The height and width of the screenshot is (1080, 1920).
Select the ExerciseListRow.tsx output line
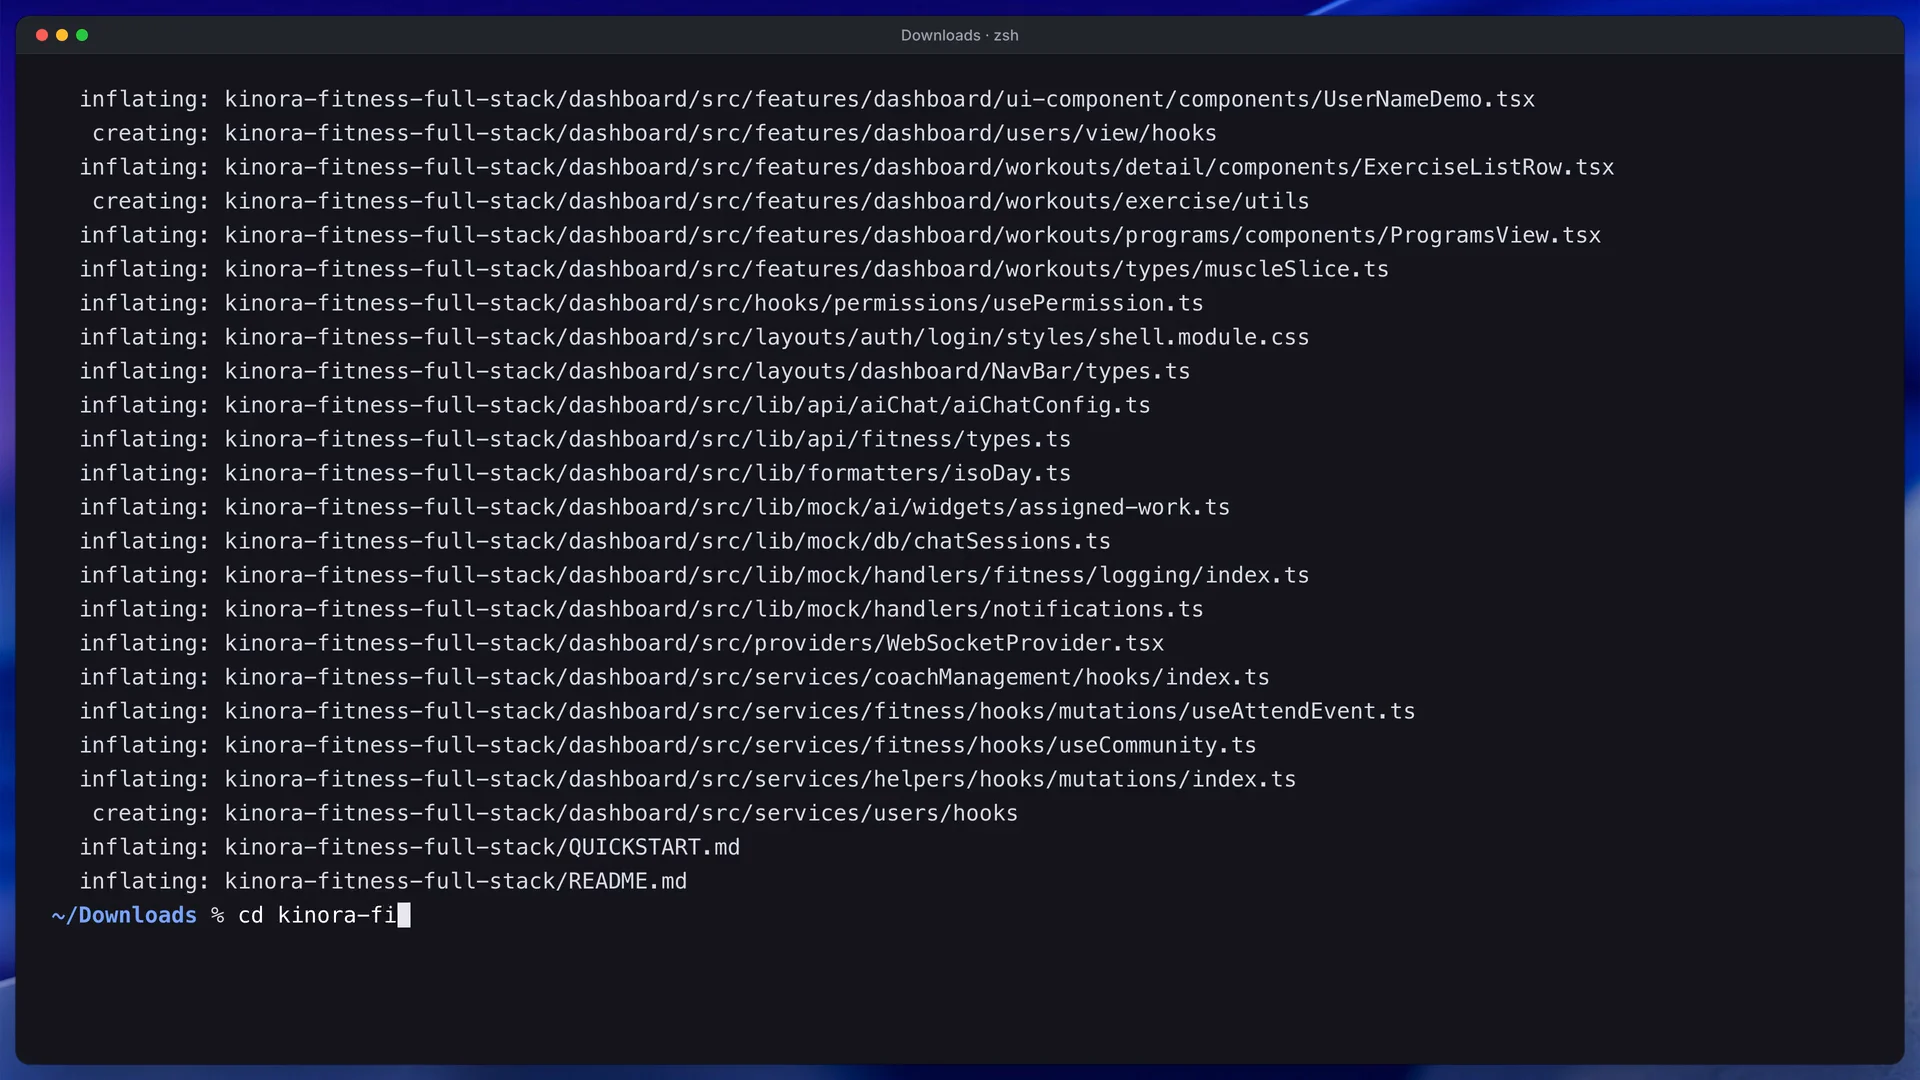point(847,167)
